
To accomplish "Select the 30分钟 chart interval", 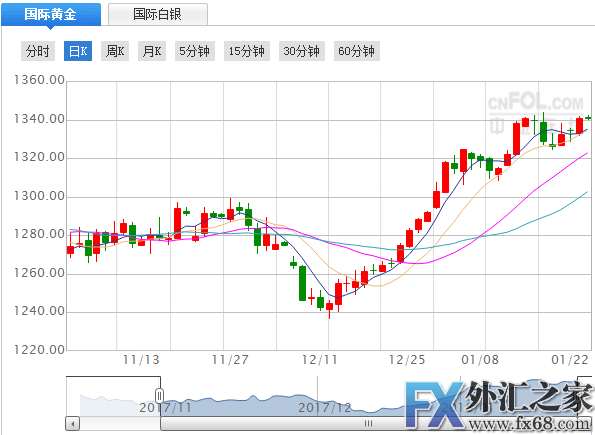I will click(302, 51).
